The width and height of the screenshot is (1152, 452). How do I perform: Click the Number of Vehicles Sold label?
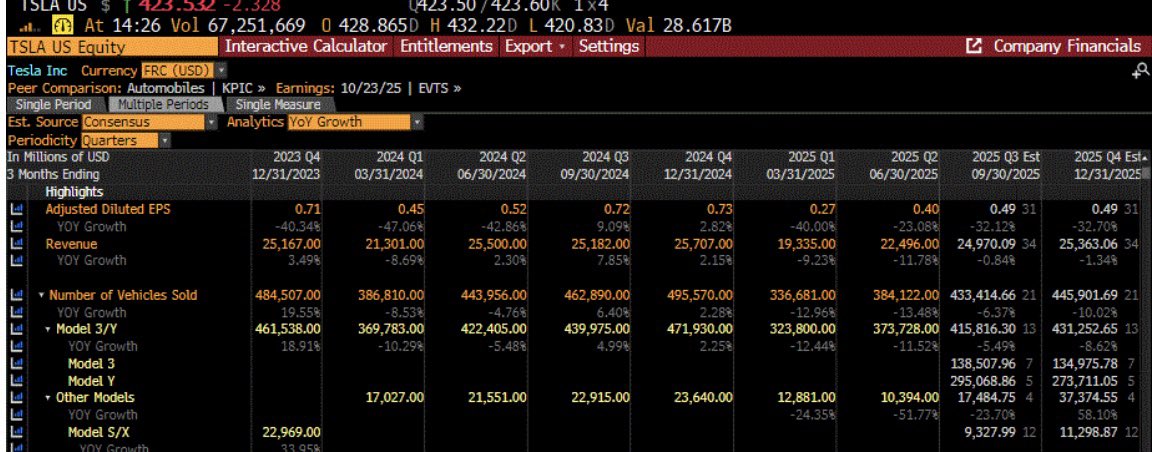tap(123, 295)
